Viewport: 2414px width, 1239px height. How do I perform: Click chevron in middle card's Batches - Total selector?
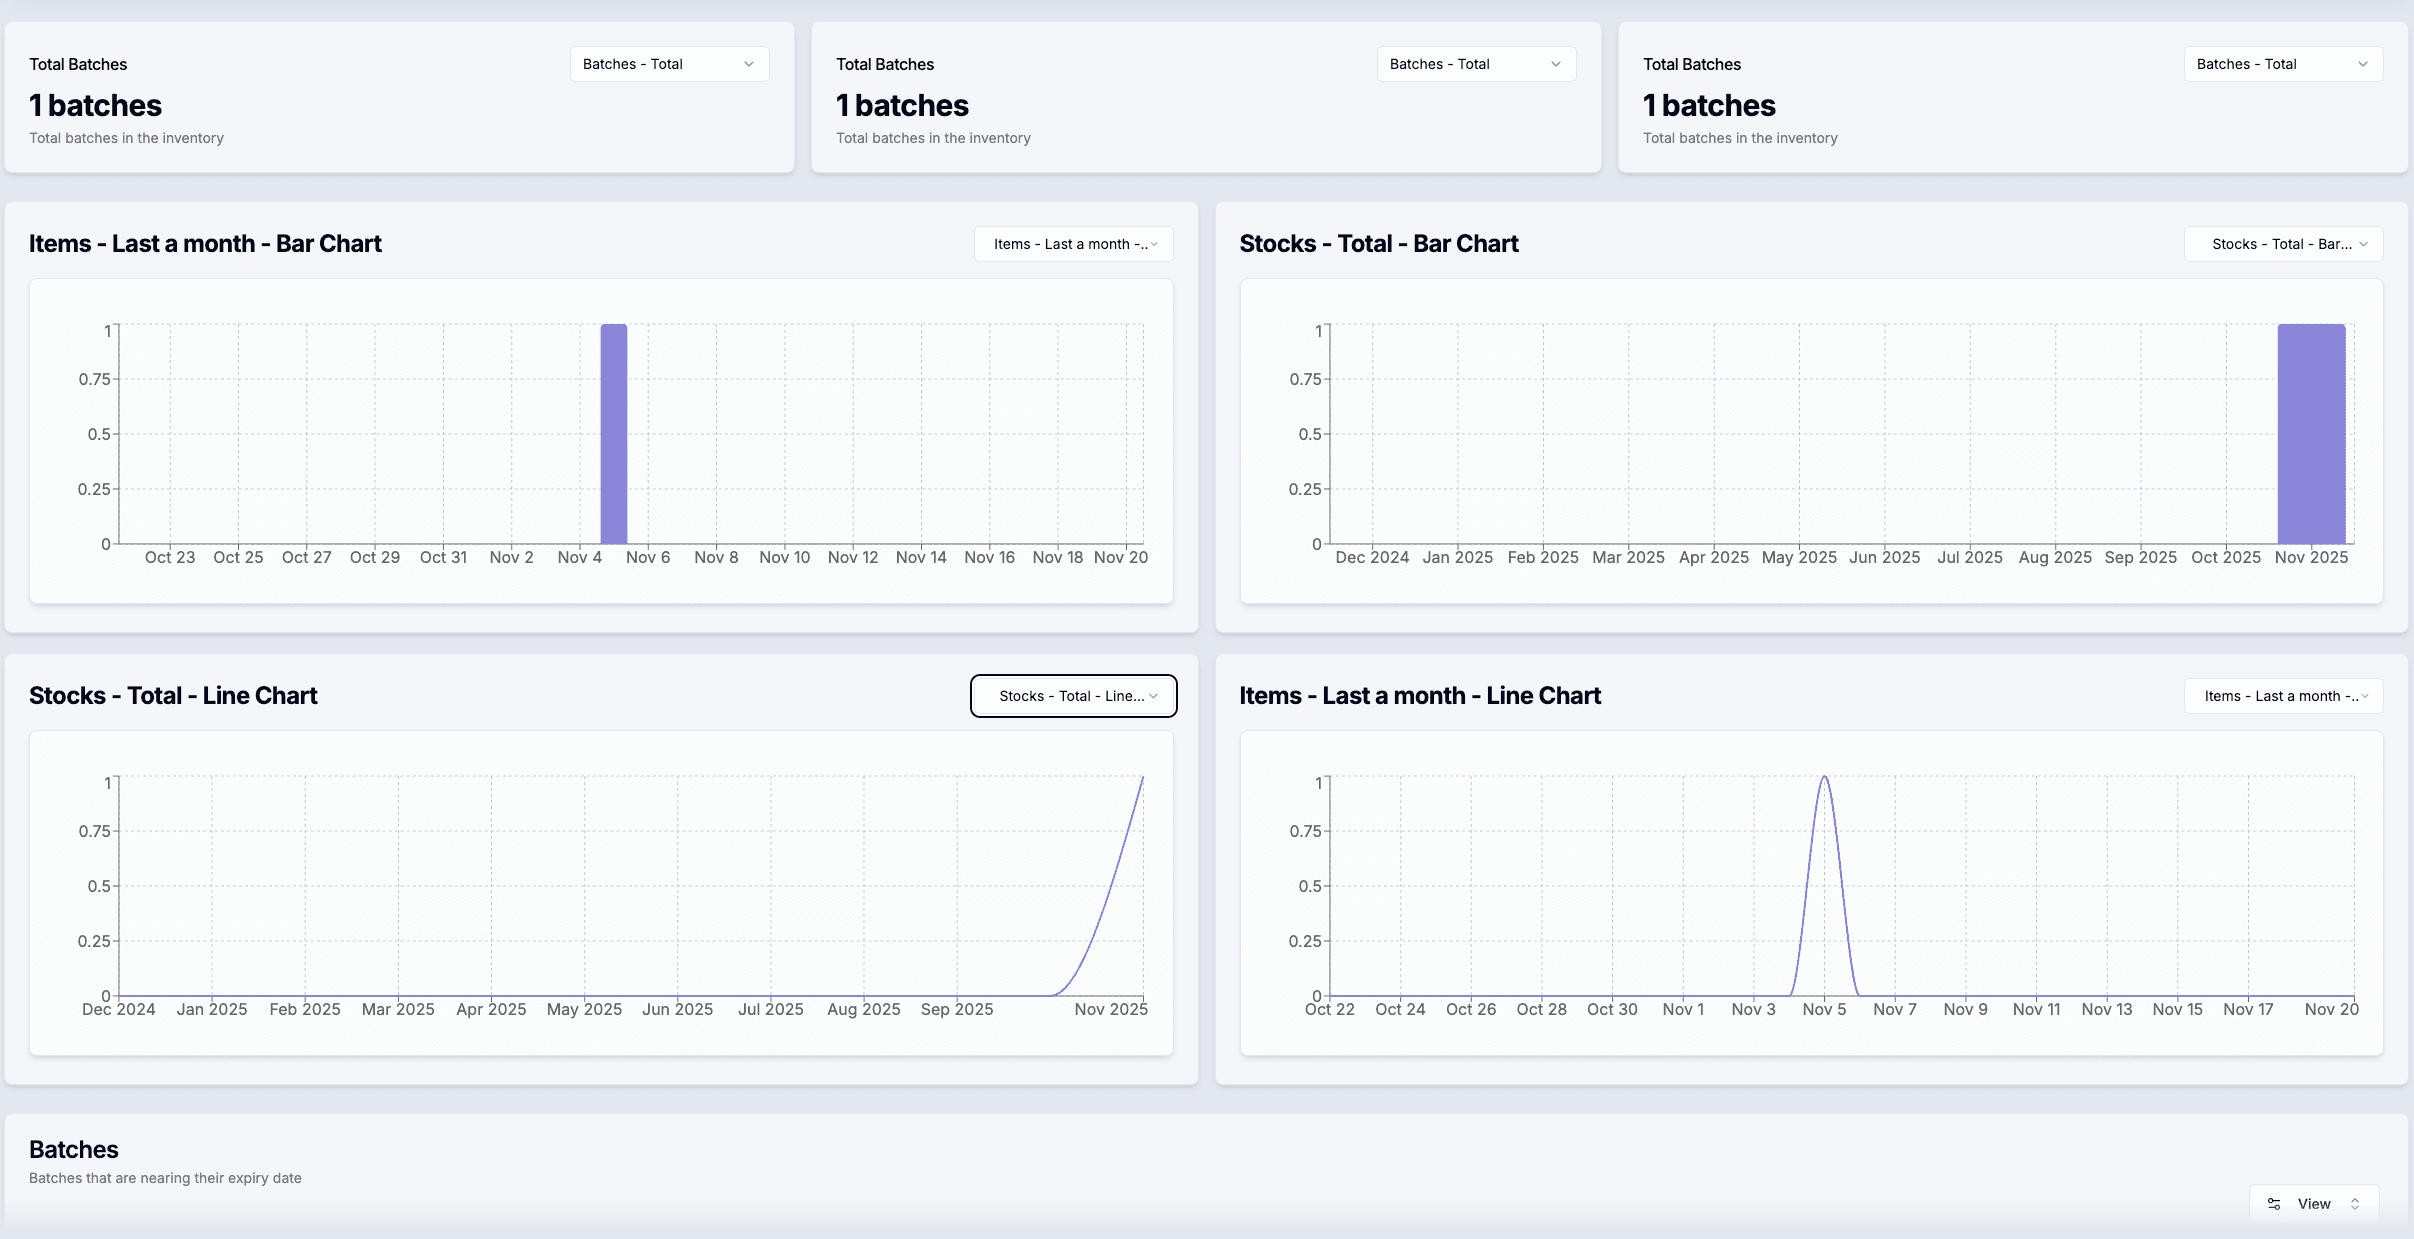1555,64
